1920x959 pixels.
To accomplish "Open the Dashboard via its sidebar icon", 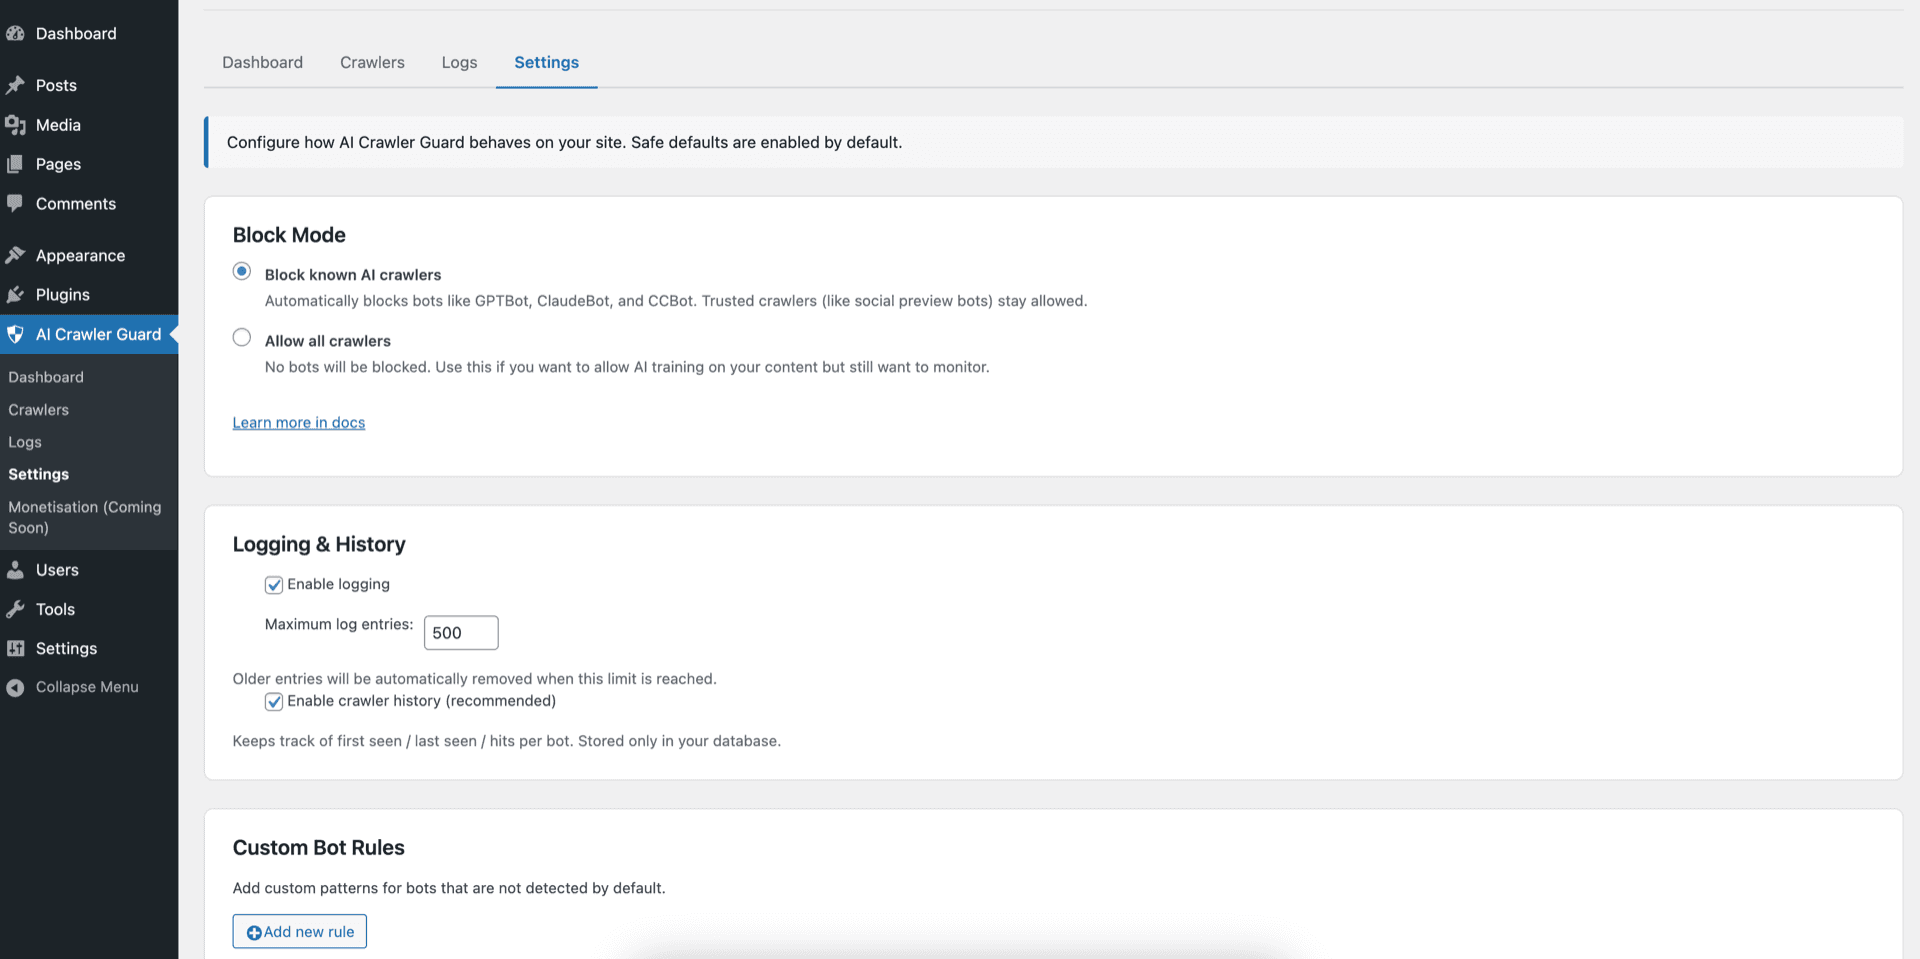I will point(16,33).
